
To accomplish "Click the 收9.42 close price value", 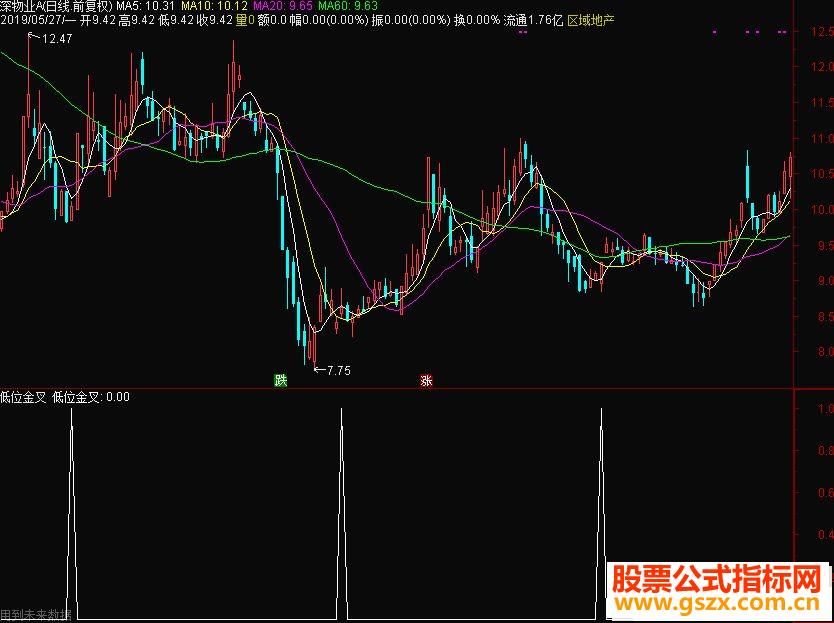I will point(214,21).
